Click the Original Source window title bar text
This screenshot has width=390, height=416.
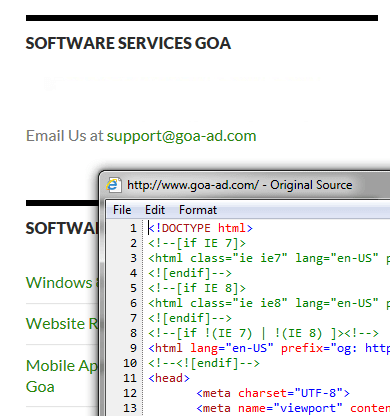[x=240, y=185]
